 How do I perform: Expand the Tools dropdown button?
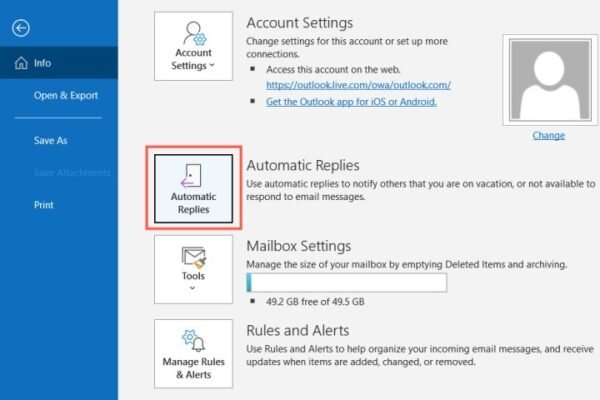pyautogui.click(x=193, y=269)
